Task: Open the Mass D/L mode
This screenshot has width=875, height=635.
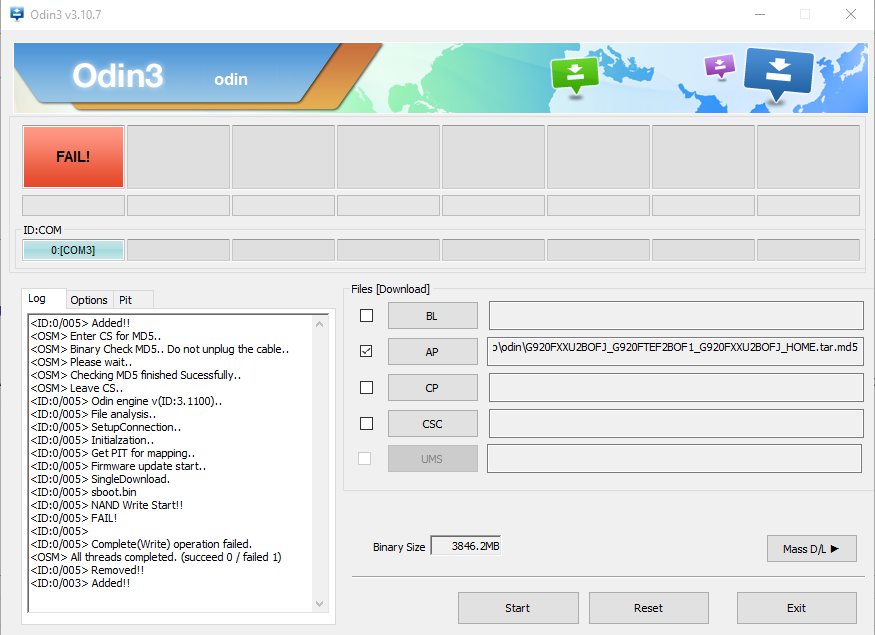Action: tap(811, 549)
